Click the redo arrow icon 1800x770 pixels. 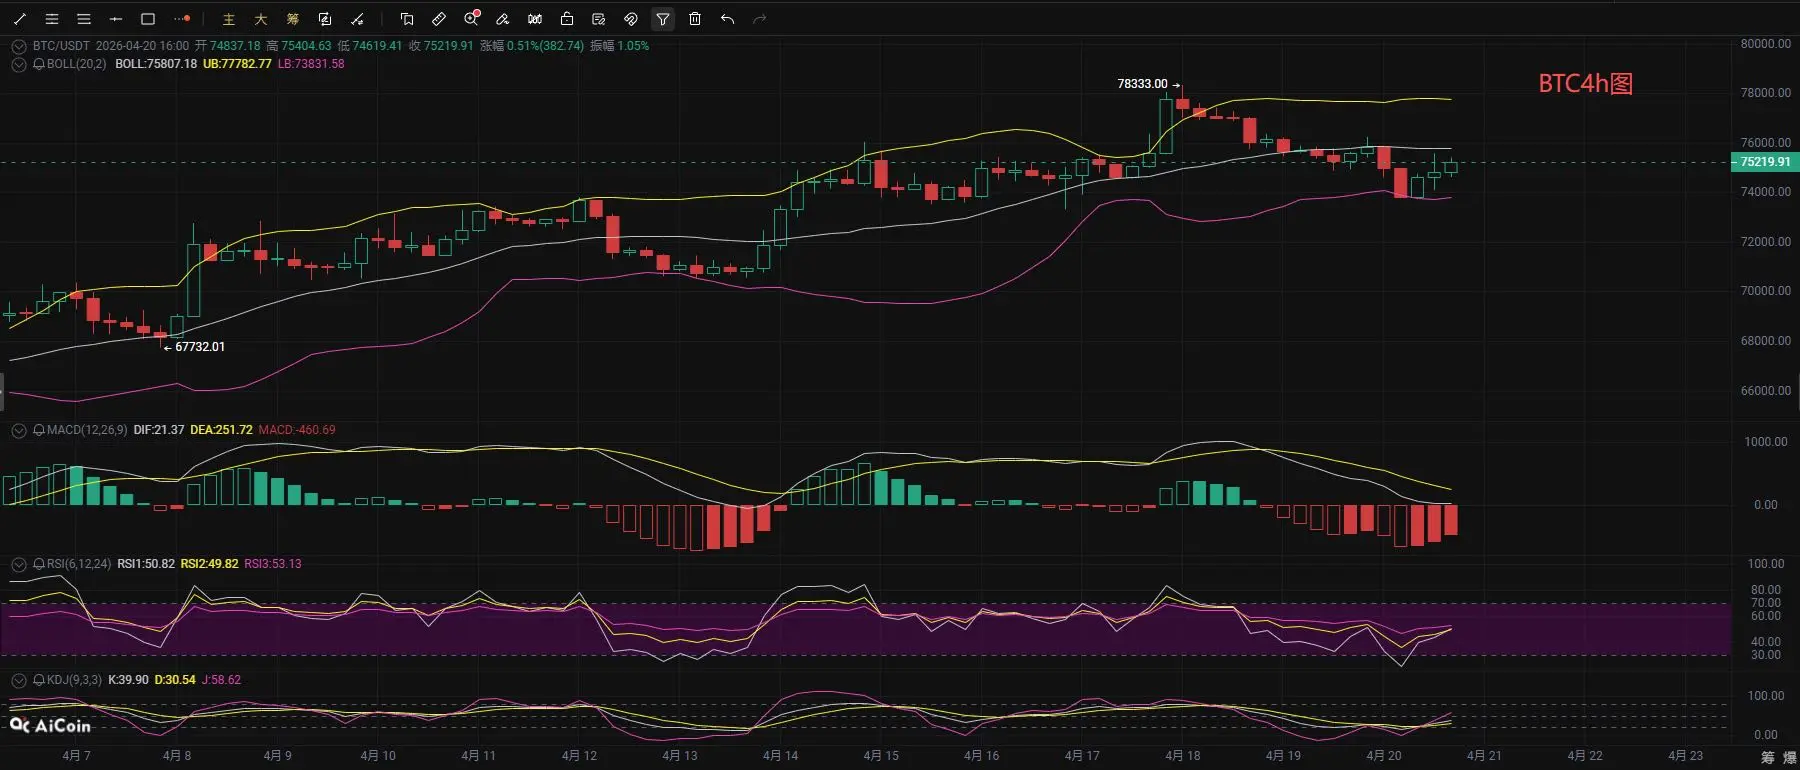coord(759,19)
